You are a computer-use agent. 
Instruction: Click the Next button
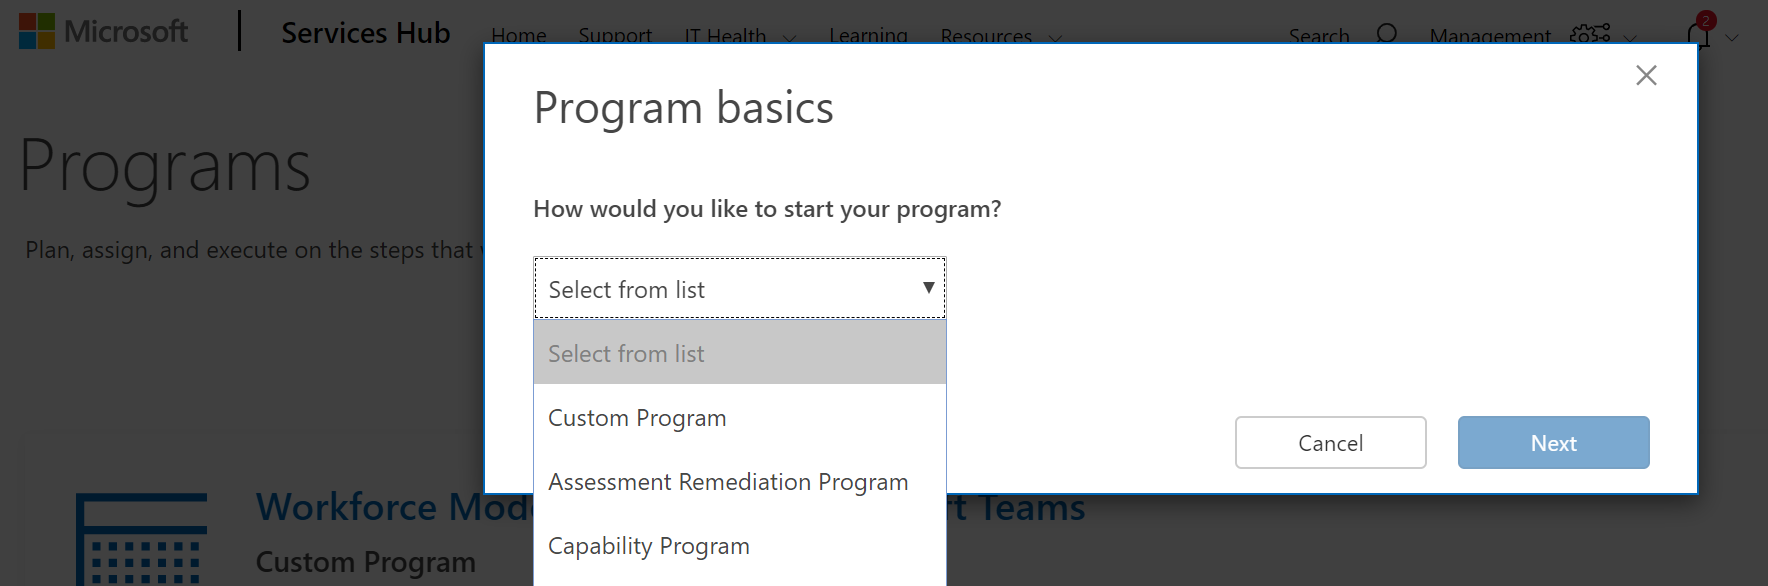(1553, 442)
